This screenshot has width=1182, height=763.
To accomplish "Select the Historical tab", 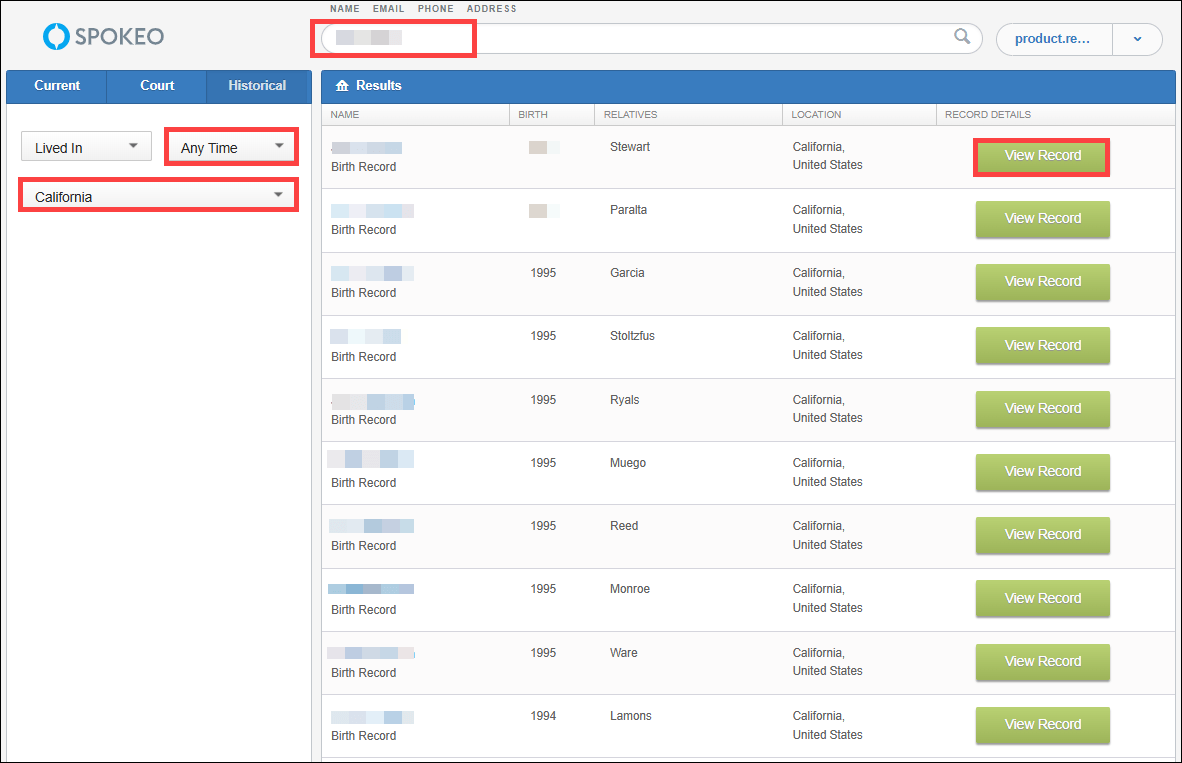I will click(257, 86).
